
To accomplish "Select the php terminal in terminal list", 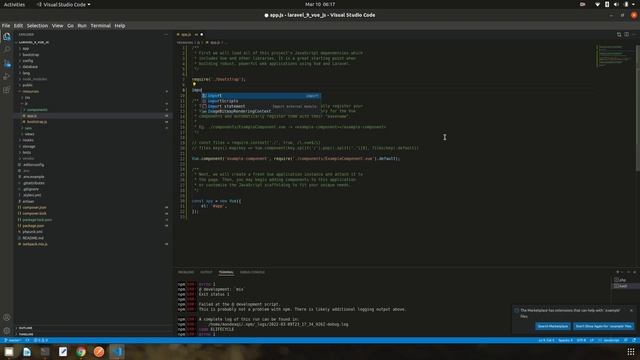I will click(x=624, y=280).
